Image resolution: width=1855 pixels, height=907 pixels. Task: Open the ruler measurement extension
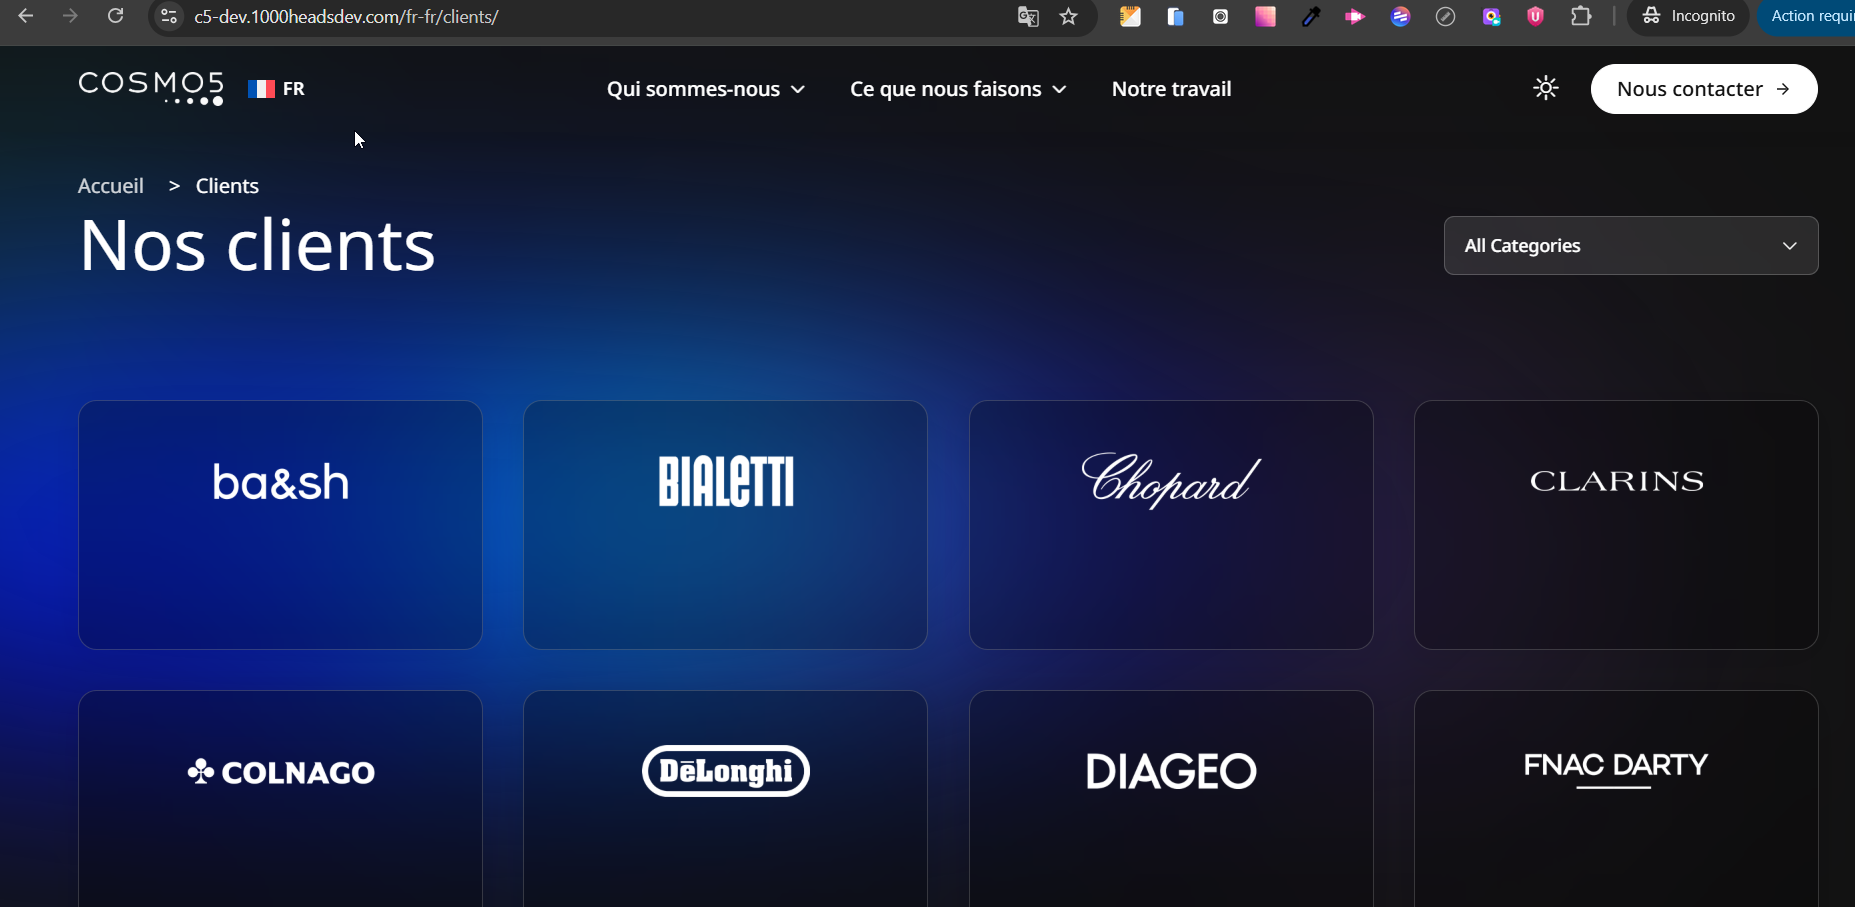[x=1445, y=17]
